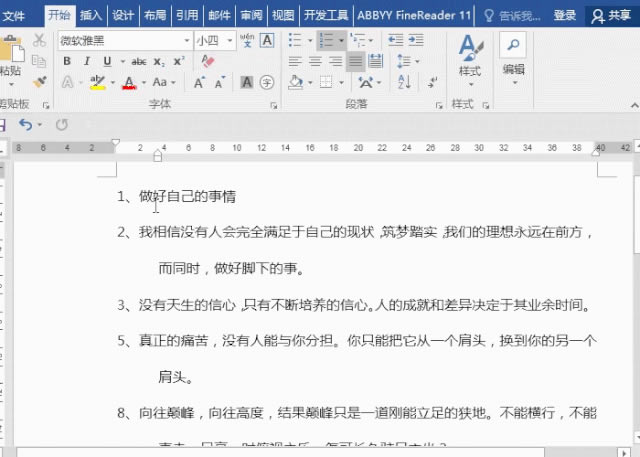Click the Numbering list icon
The width and height of the screenshot is (640, 457).
(327, 40)
